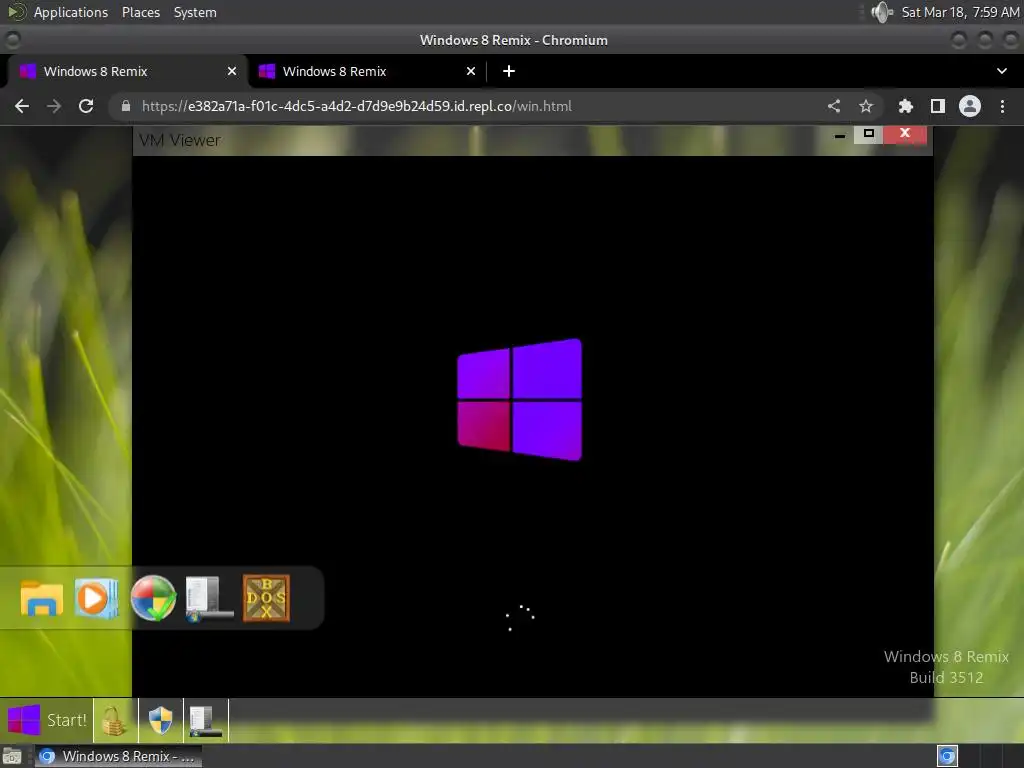Share this page icon
Screen dimensions: 1024x768
click(834, 106)
